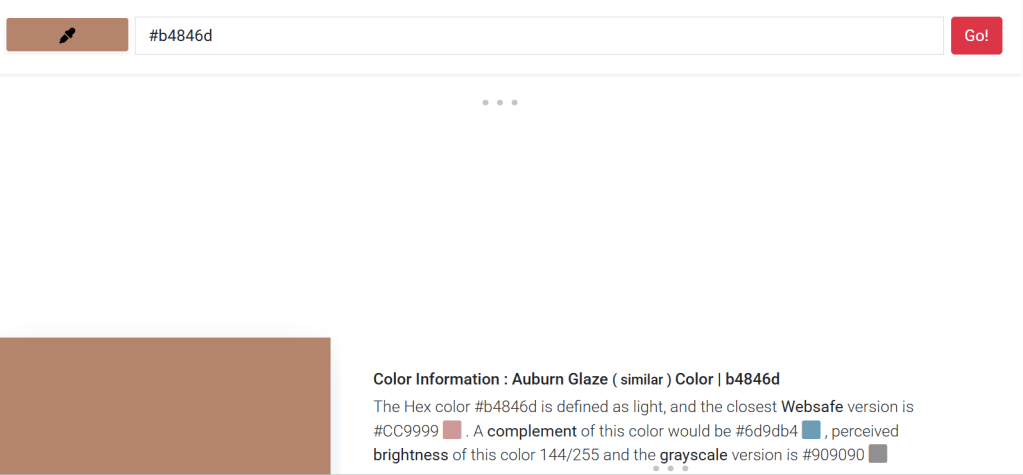This screenshot has width=1023, height=475.
Task: Click the #CC9999 hex code text
Action: [x=405, y=431]
